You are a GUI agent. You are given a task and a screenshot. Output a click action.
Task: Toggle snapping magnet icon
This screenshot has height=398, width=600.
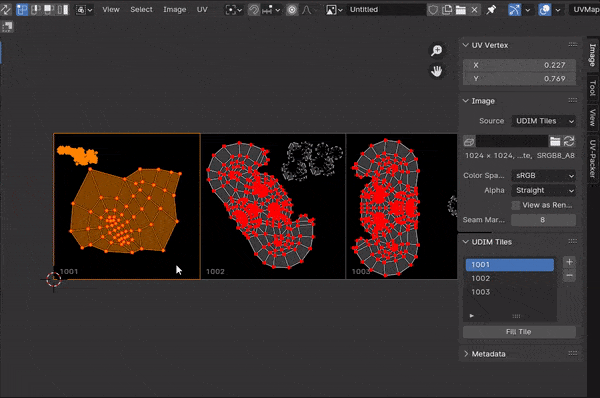[254, 10]
